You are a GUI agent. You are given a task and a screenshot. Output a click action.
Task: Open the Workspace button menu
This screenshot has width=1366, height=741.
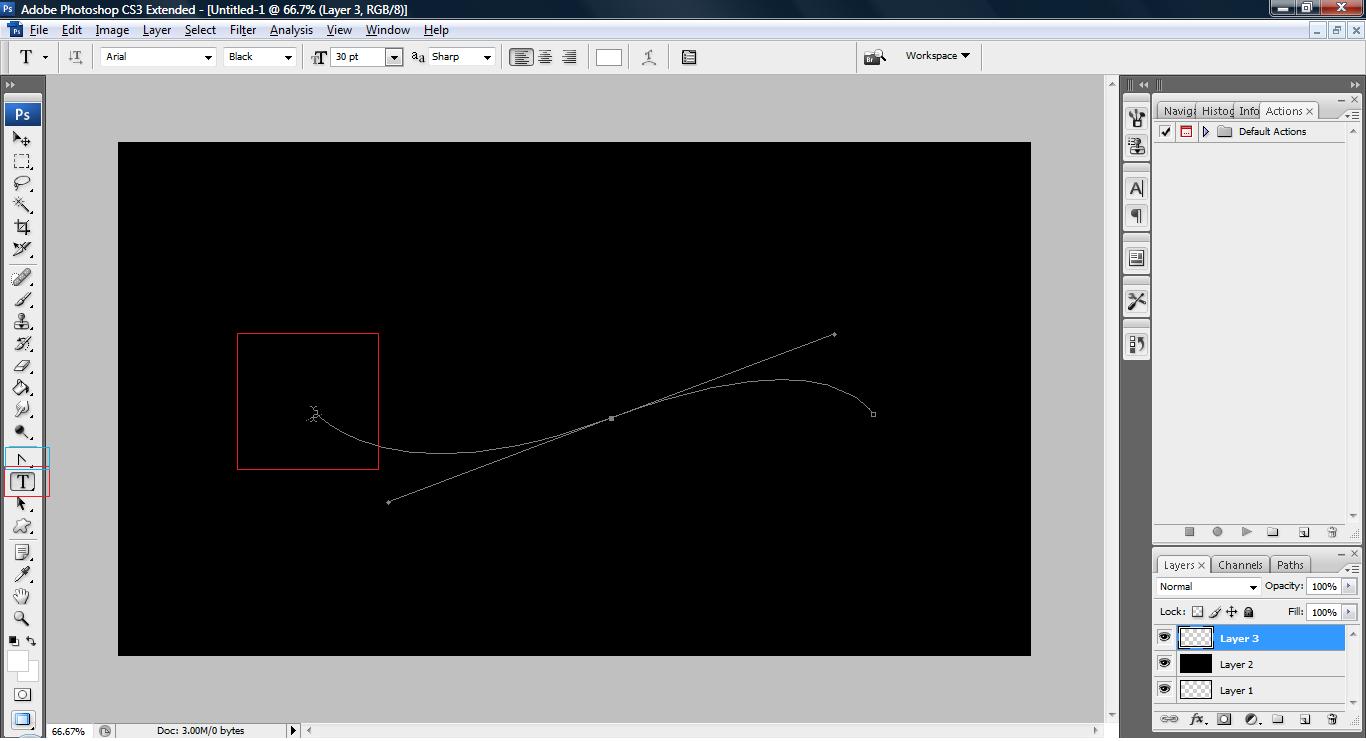click(x=937, y=56)
